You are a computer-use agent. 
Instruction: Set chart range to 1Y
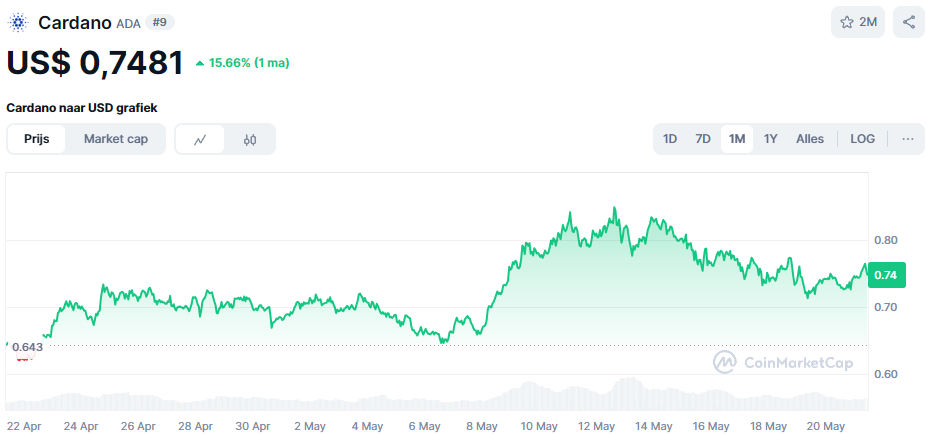[x=770, y=139]
